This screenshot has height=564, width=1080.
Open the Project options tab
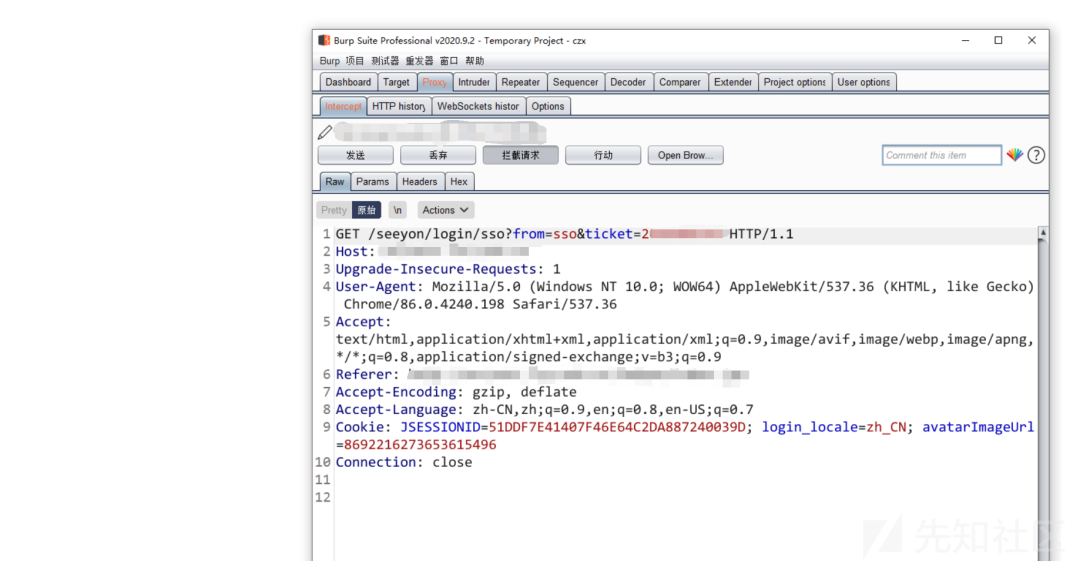[795, 82]
